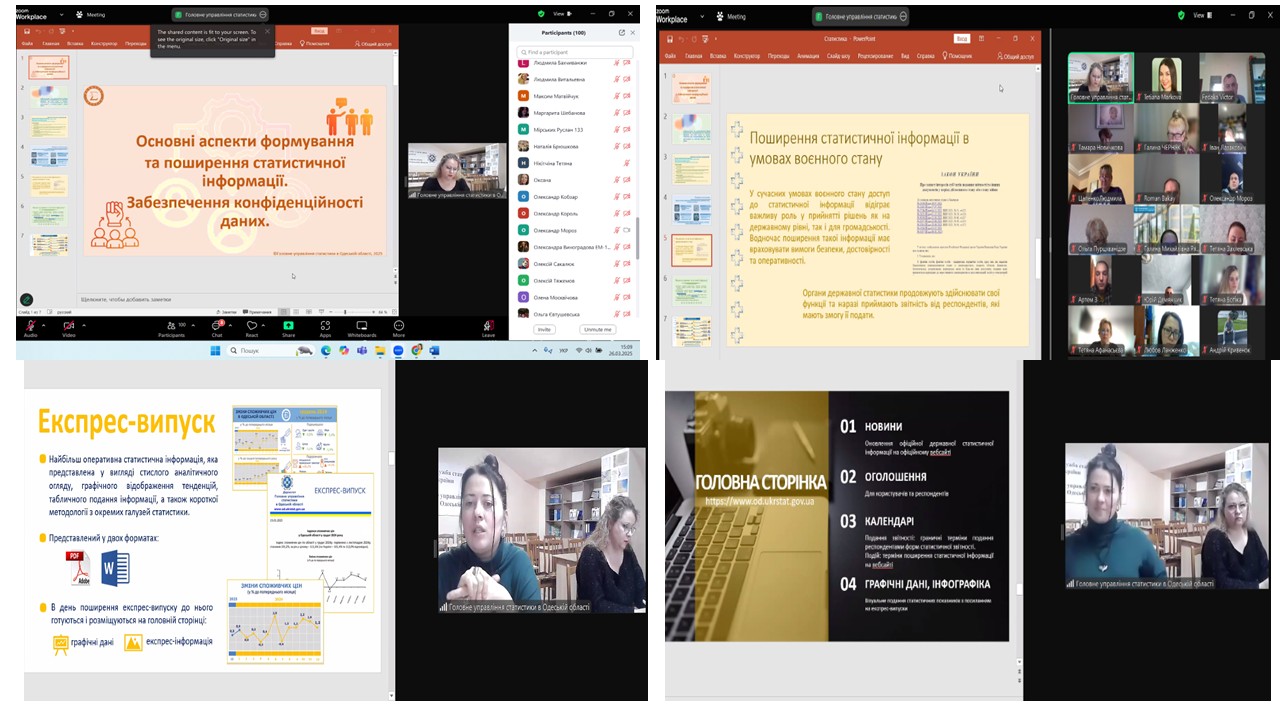Screen dimensions: 1280x720
Task: Open the Meeting tab in Participants-panel Zoom window
Action: 90,15
